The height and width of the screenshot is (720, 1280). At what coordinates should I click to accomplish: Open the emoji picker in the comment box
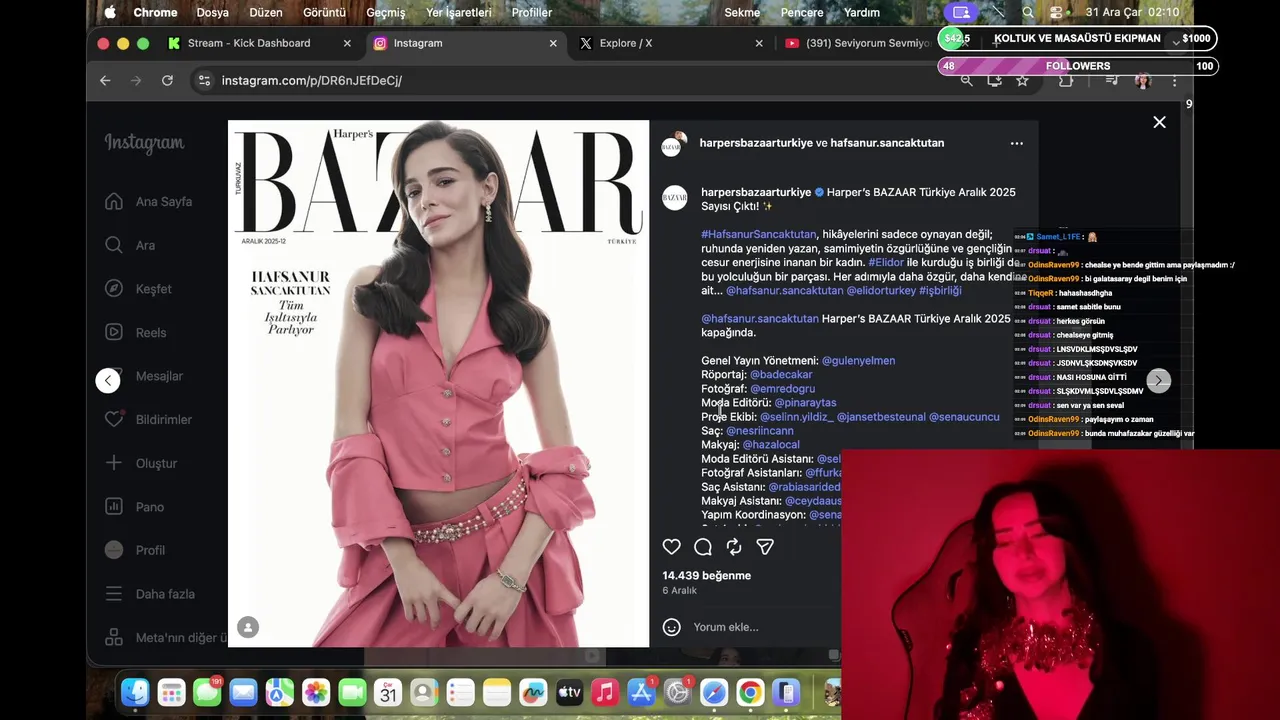pos(672,627)
